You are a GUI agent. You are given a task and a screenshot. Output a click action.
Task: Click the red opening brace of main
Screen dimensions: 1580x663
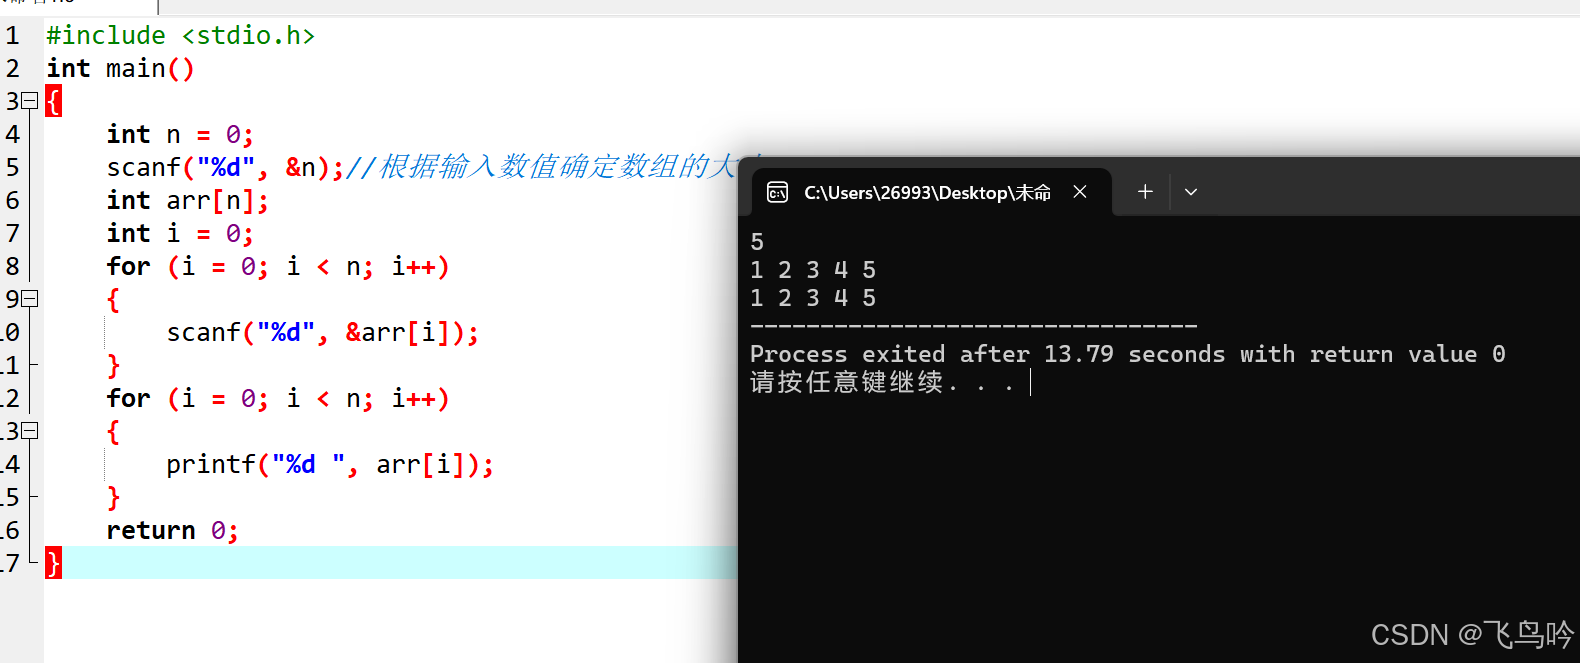click(x=53, y=101)
